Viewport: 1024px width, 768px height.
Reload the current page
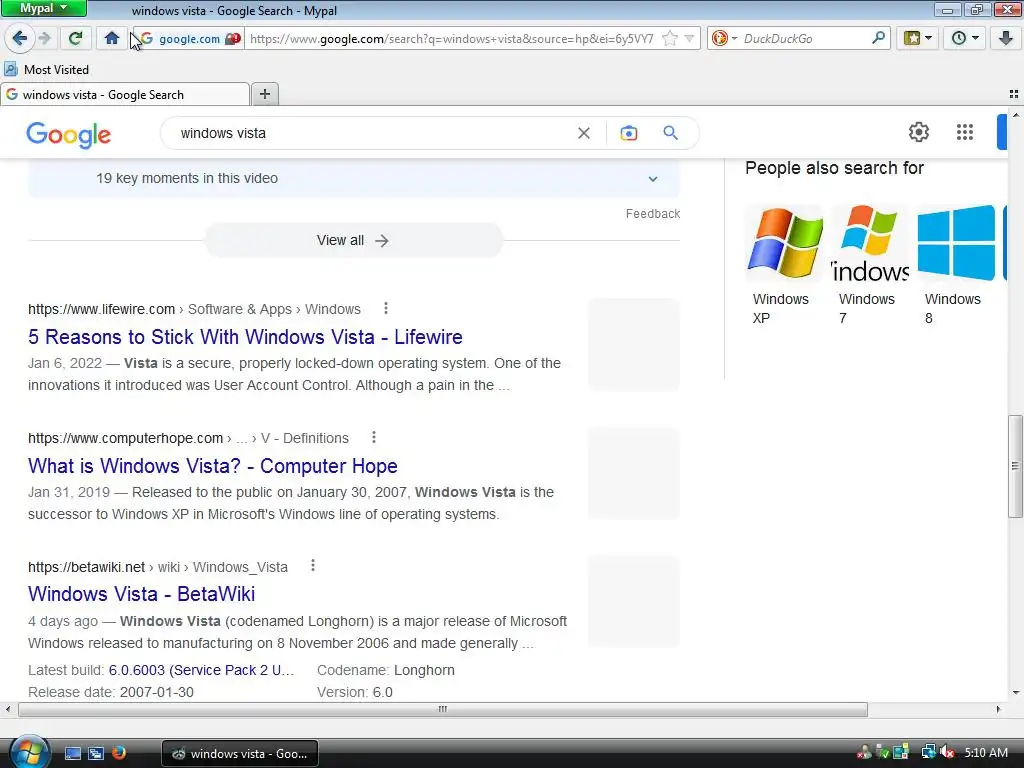pos(75,38)
